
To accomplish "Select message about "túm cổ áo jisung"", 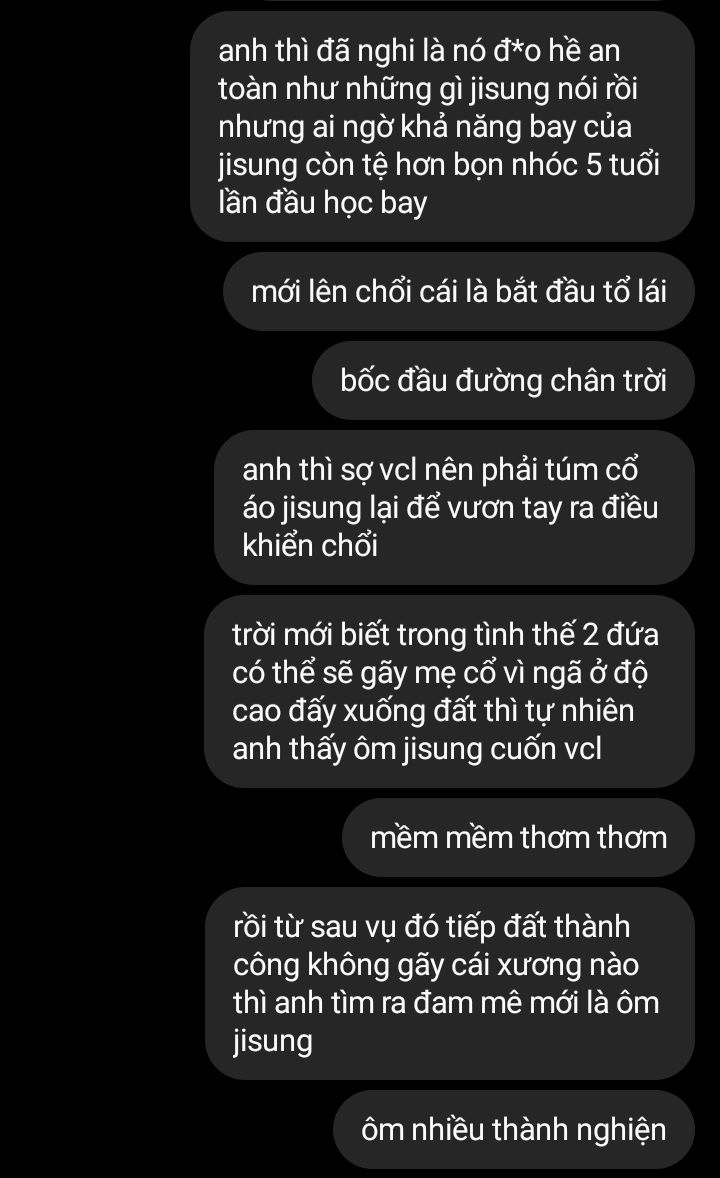I will [454, 507].
